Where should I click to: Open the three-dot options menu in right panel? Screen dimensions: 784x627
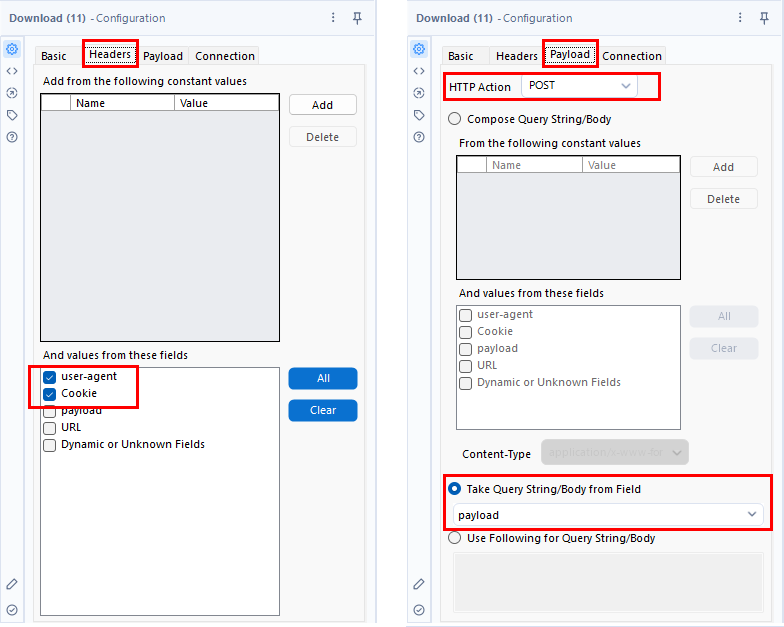[740, 18]
